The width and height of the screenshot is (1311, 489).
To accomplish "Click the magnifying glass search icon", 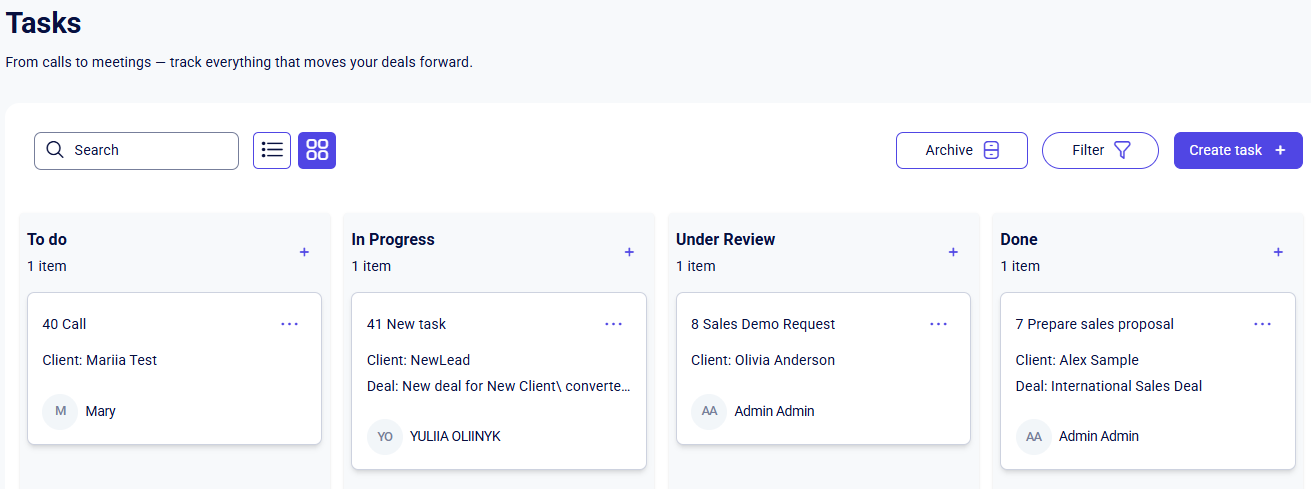I will [x=55, y=150].
